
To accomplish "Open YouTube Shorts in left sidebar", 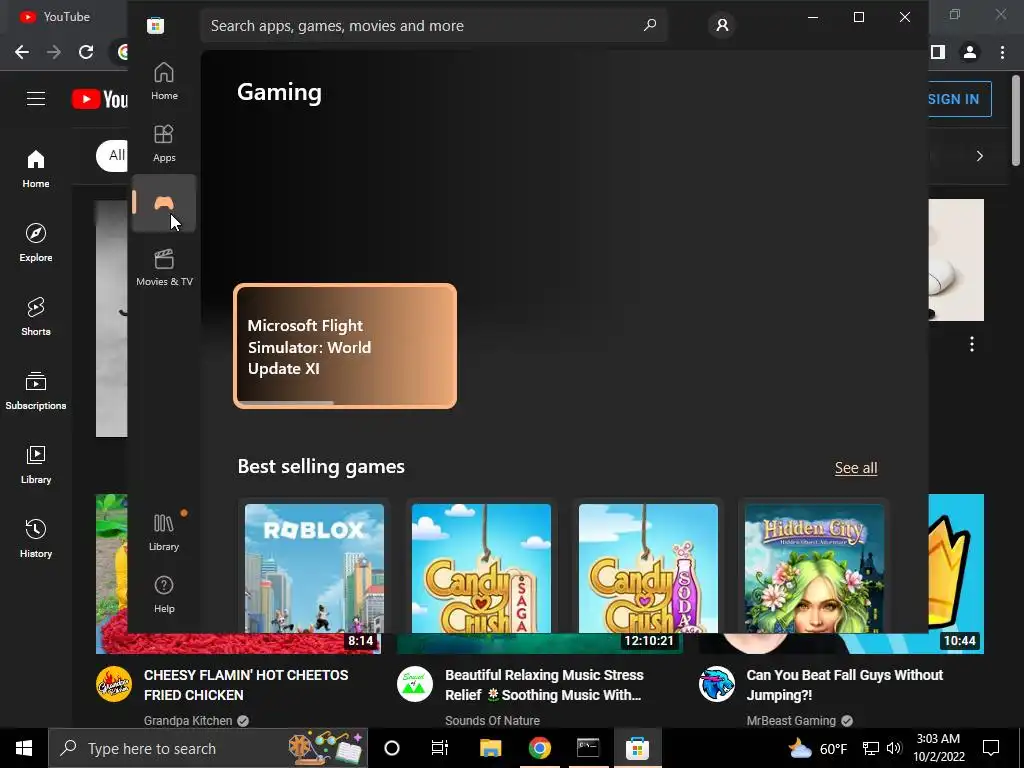I will (36, 317).
